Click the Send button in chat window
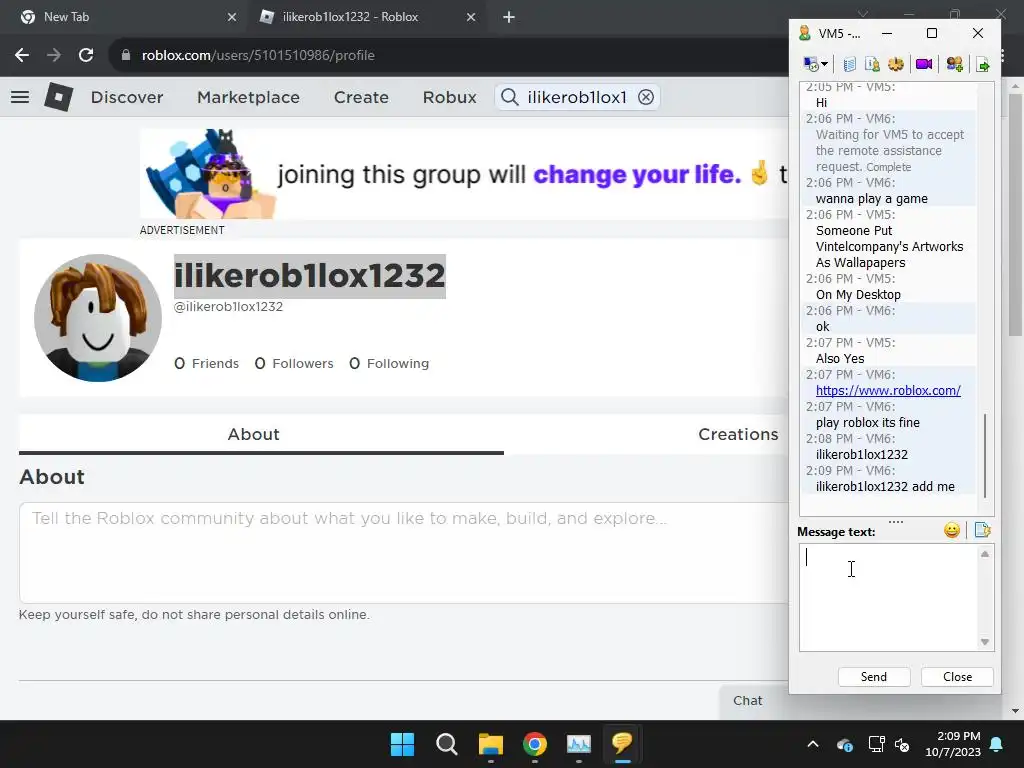This screenshot has height=768, width=1024. click(x=874, y=677)
